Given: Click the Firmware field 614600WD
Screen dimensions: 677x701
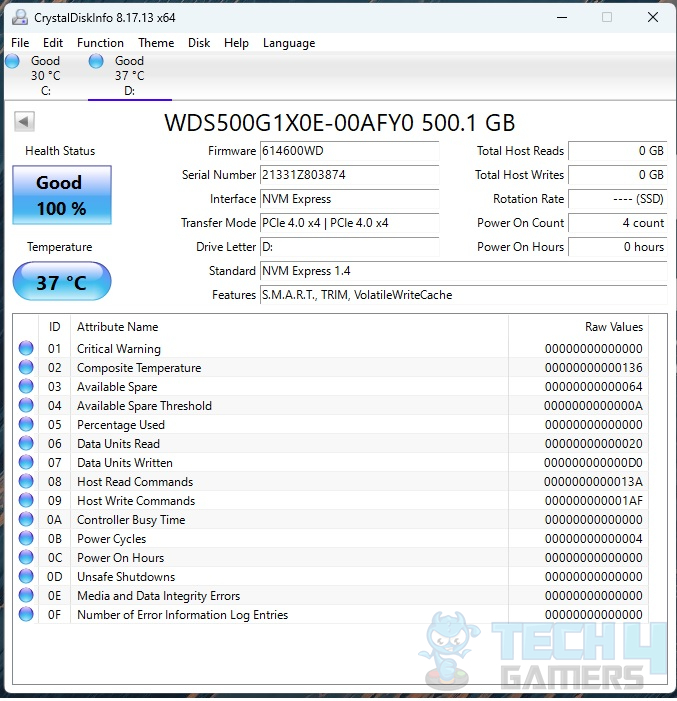Looking at the screenshot, I should (349, 151).
